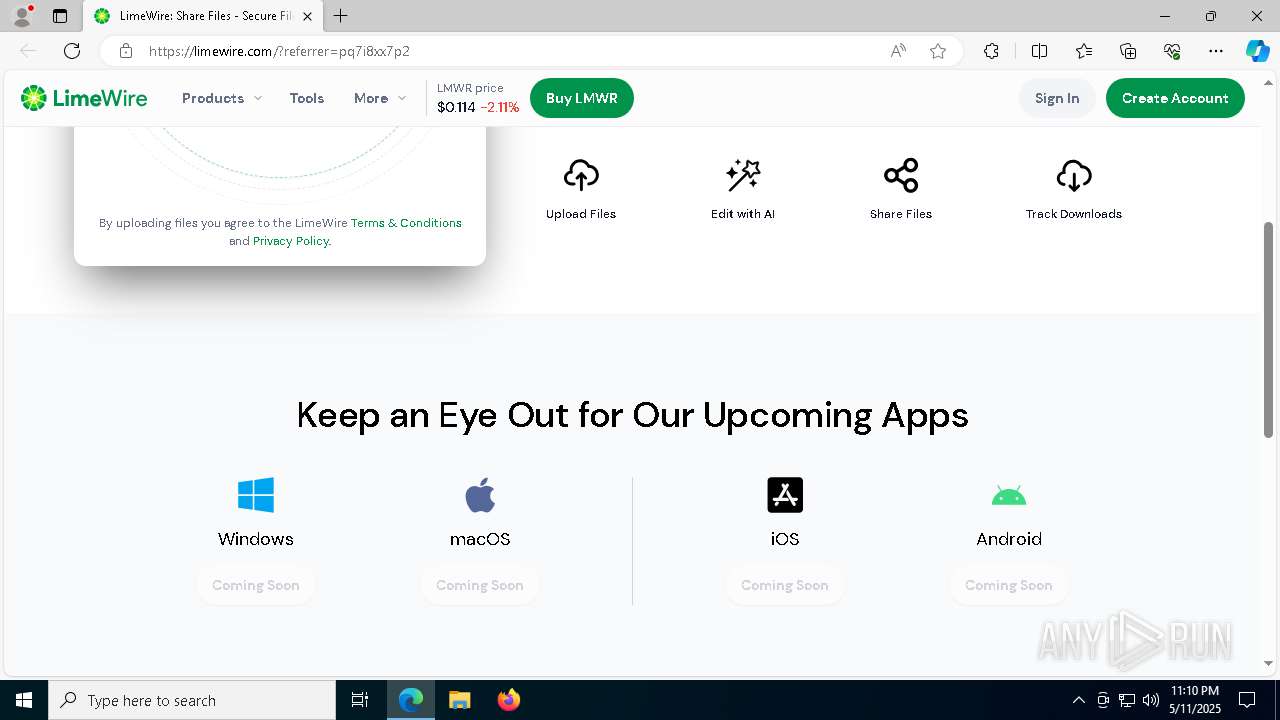
Task: Click the Sign In button
Action: click(x=1057, y=98)
